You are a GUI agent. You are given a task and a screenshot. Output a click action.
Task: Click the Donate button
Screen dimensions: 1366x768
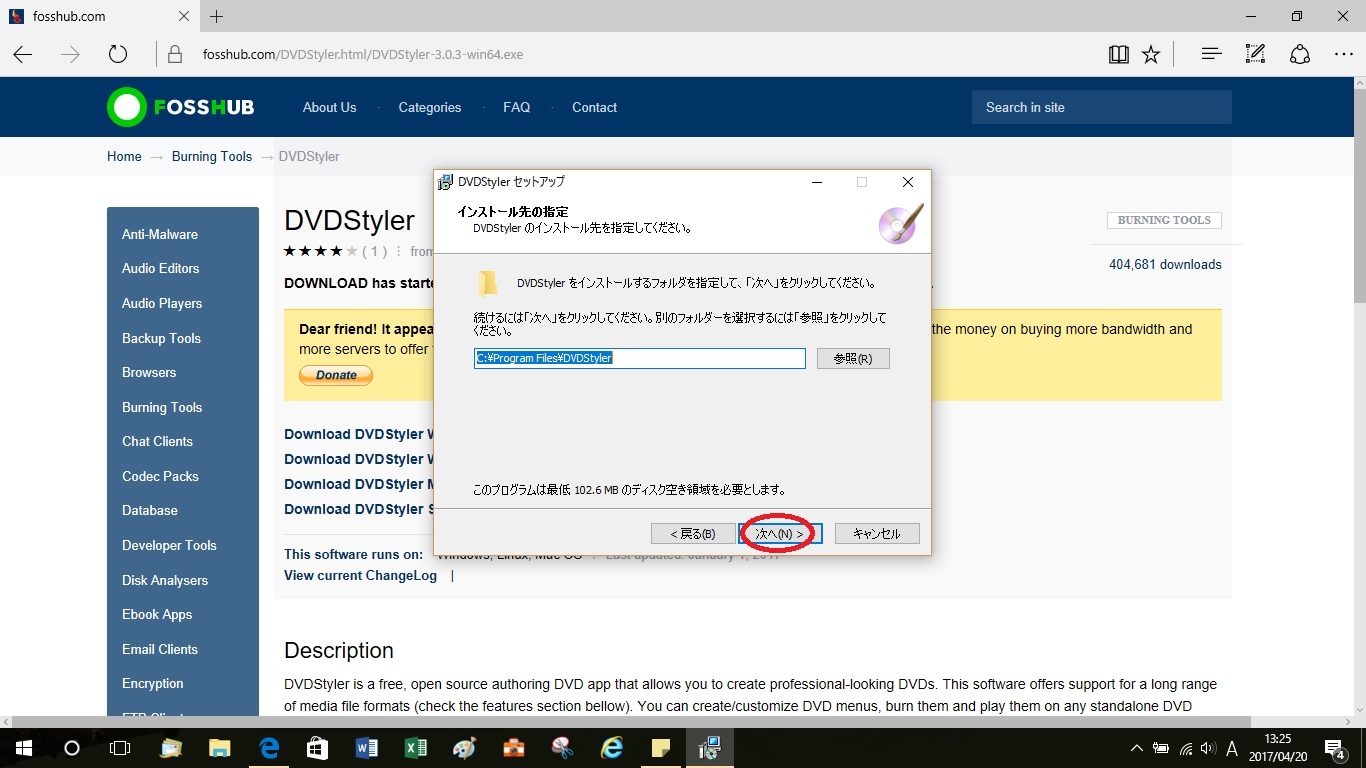[x=336, y=375]
